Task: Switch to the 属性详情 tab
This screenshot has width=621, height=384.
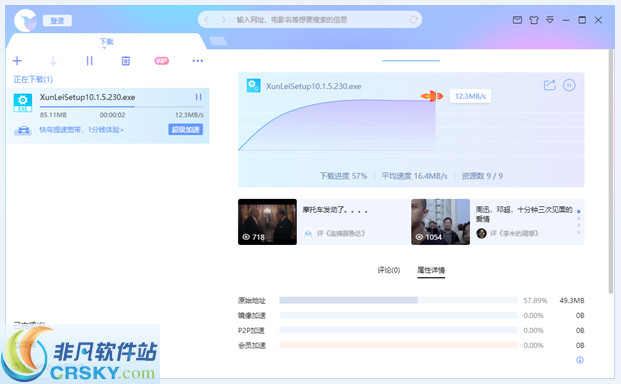Action: click(431, 270)
